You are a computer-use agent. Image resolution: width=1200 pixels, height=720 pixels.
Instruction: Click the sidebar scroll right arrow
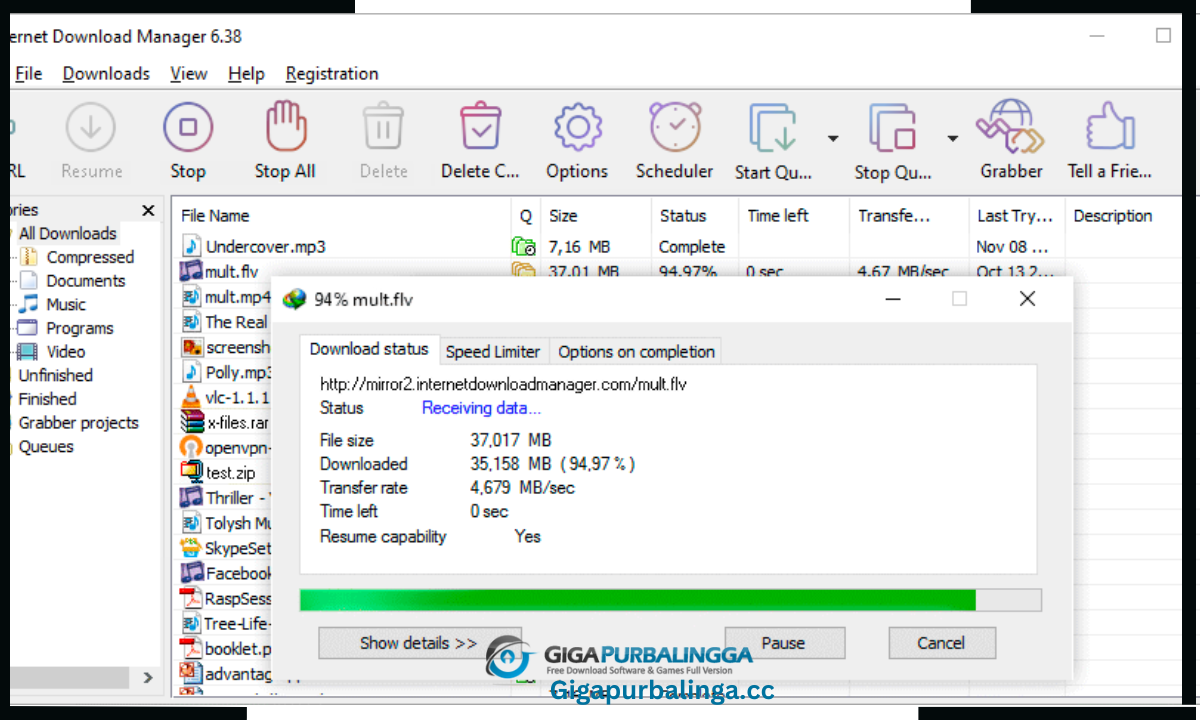click(x=147, y=677)
